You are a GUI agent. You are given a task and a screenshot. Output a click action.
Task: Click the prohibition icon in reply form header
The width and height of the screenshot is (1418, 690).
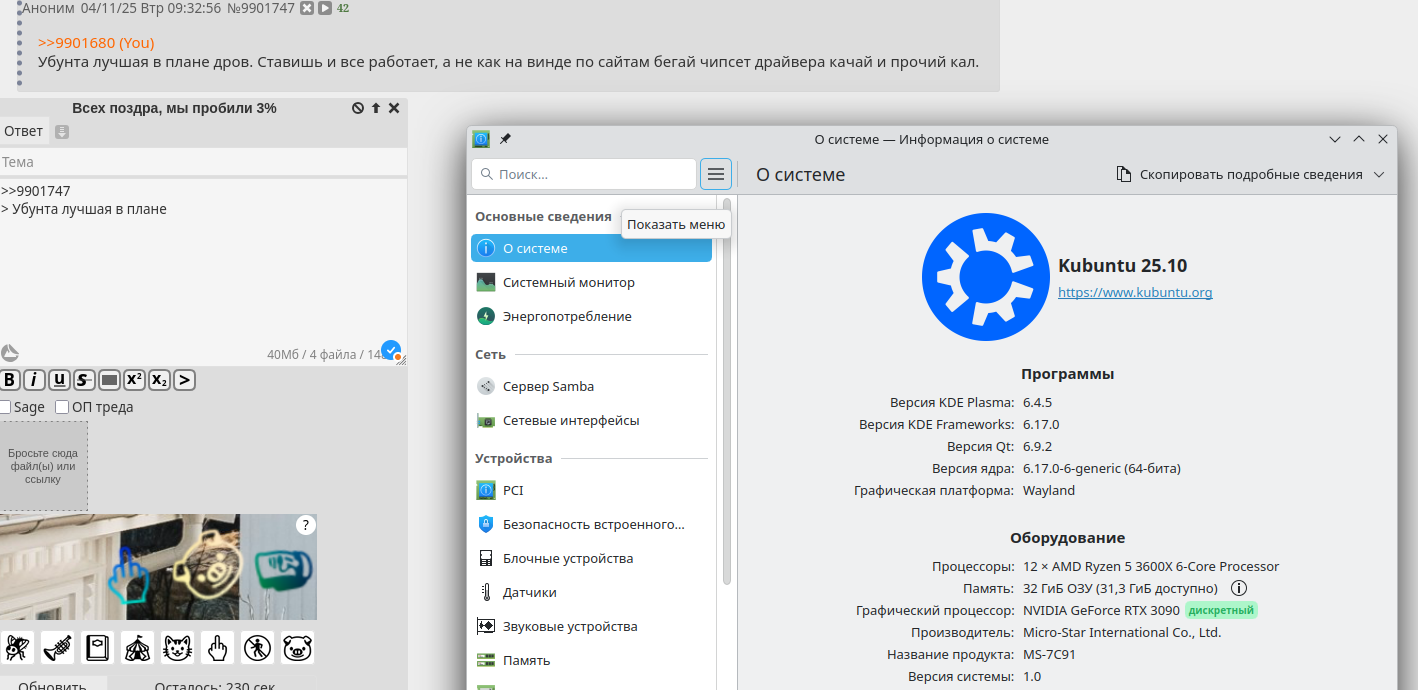point(358,108)
